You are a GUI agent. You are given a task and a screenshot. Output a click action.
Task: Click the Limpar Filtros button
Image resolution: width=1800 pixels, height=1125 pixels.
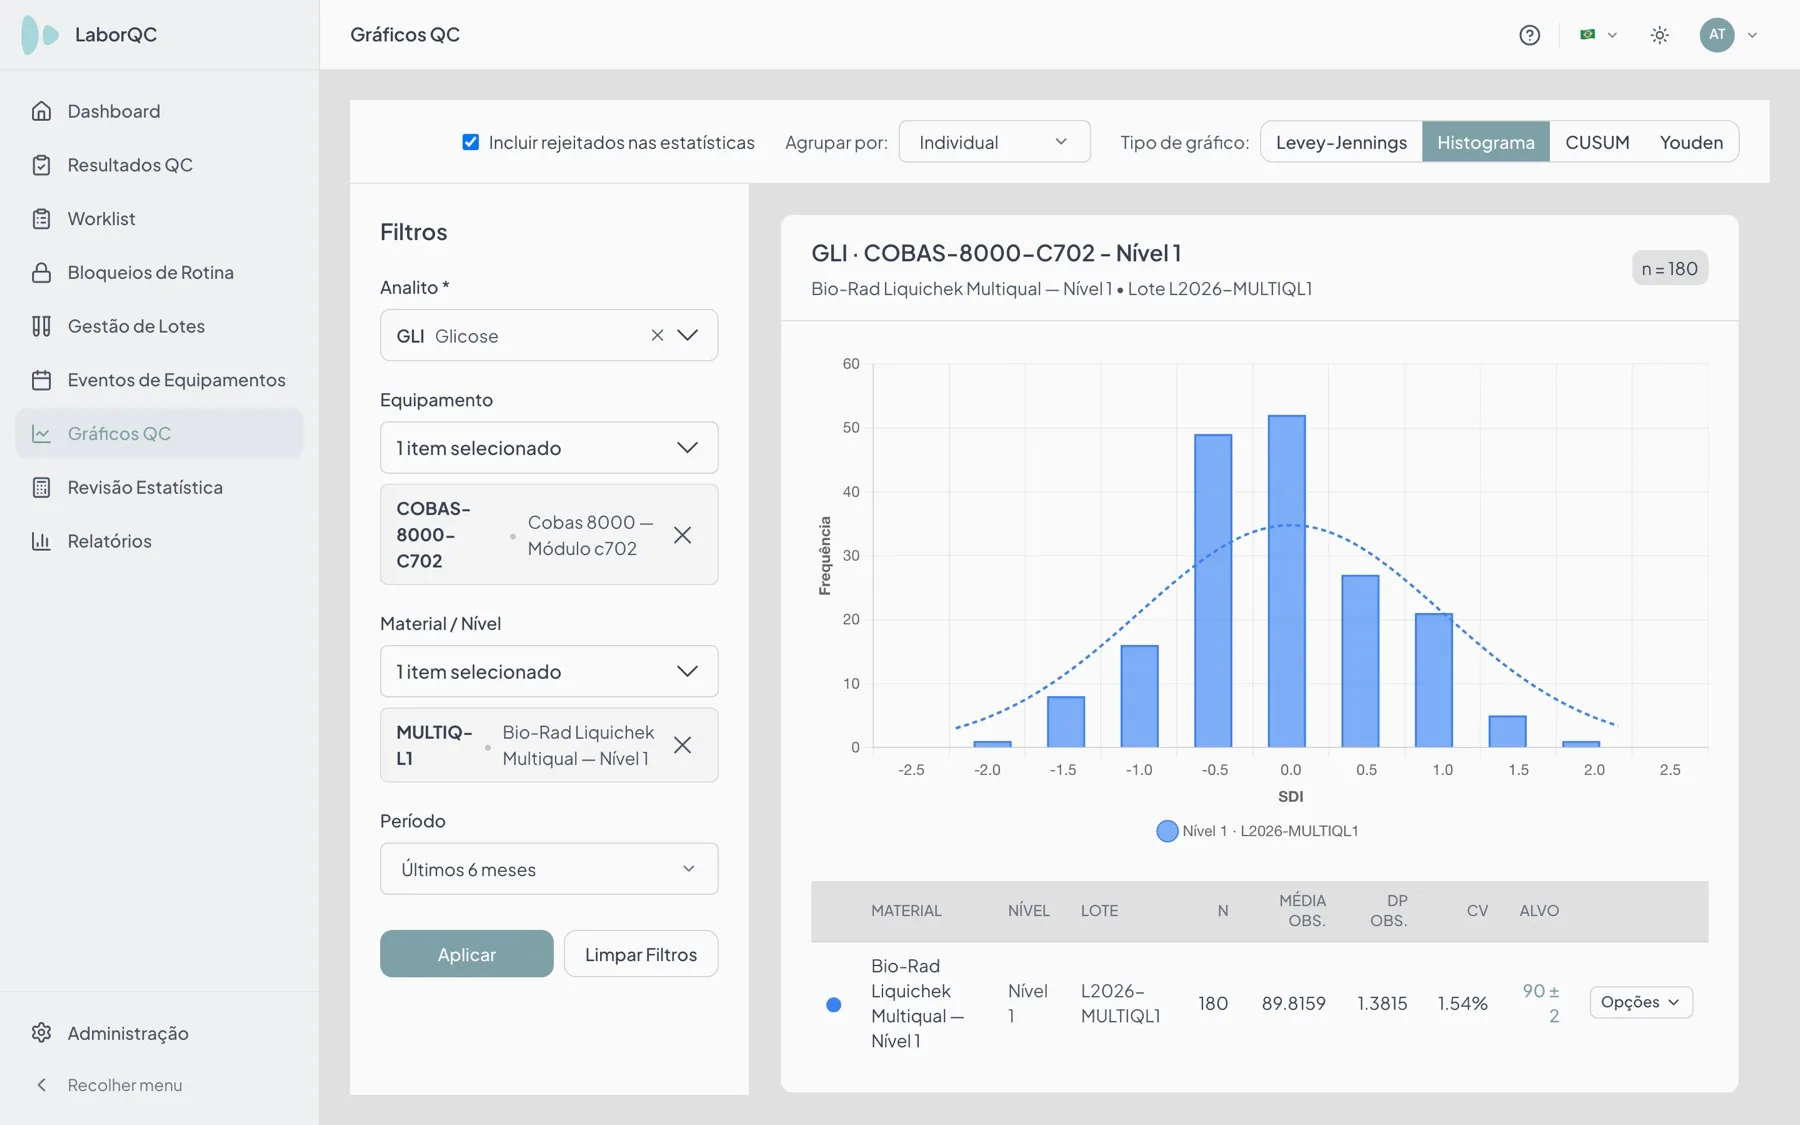point(641,954)
